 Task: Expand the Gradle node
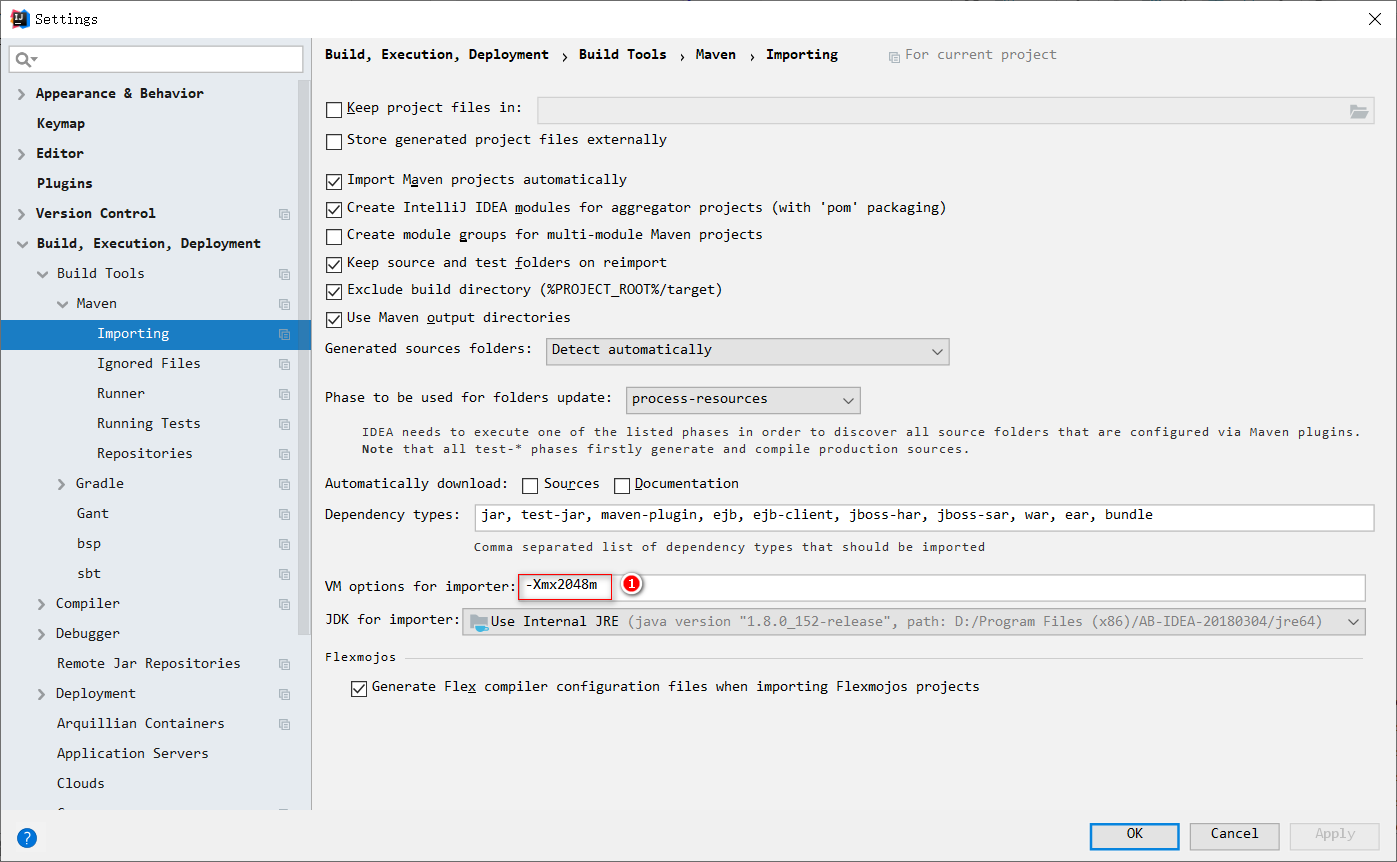(61, 484)
